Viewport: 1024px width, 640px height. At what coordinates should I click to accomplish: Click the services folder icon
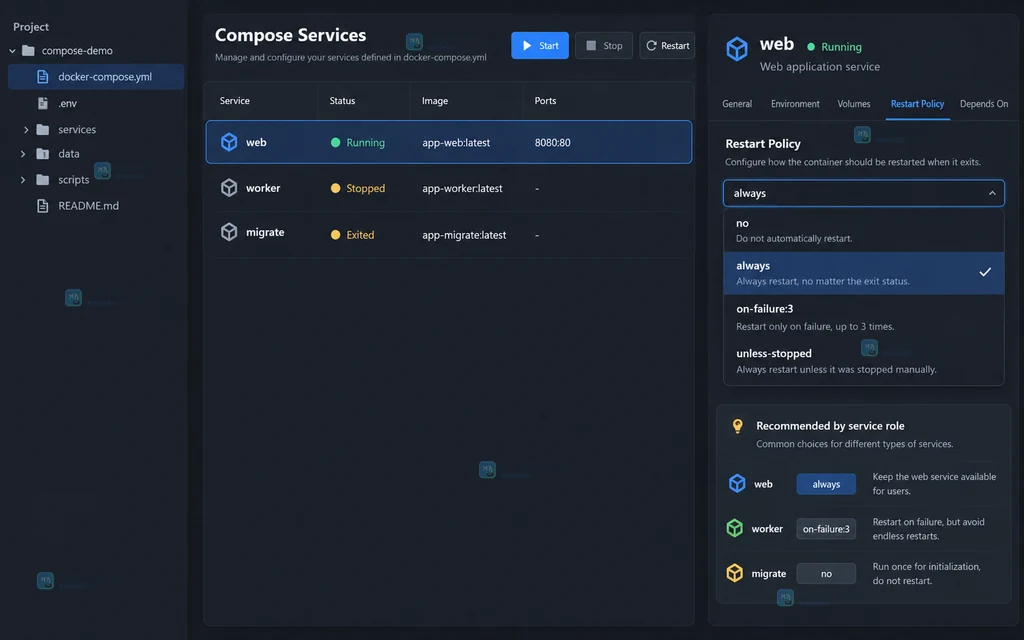coord(42,129)
